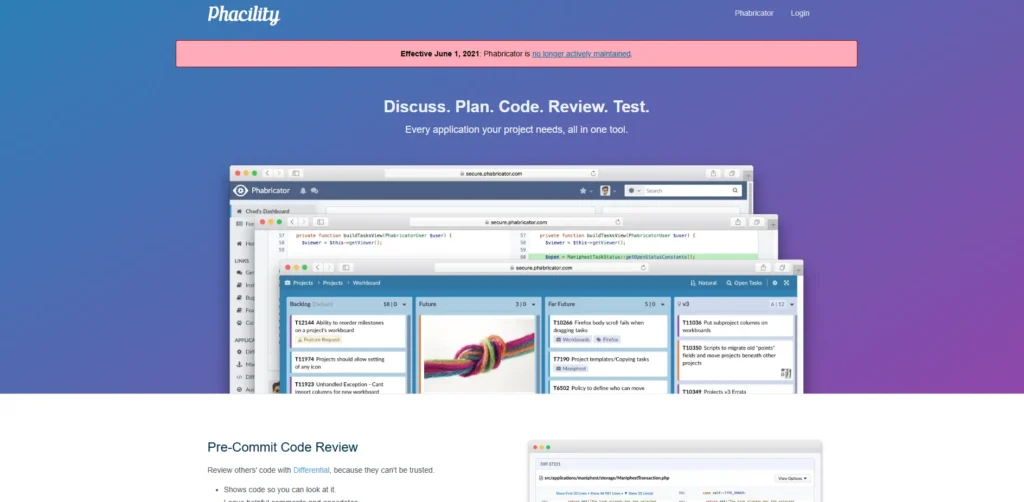This screenshot has height=502, width=1024.
Task: Open the v3 column dropdown arrow
Action: click(x=792, y=304)
